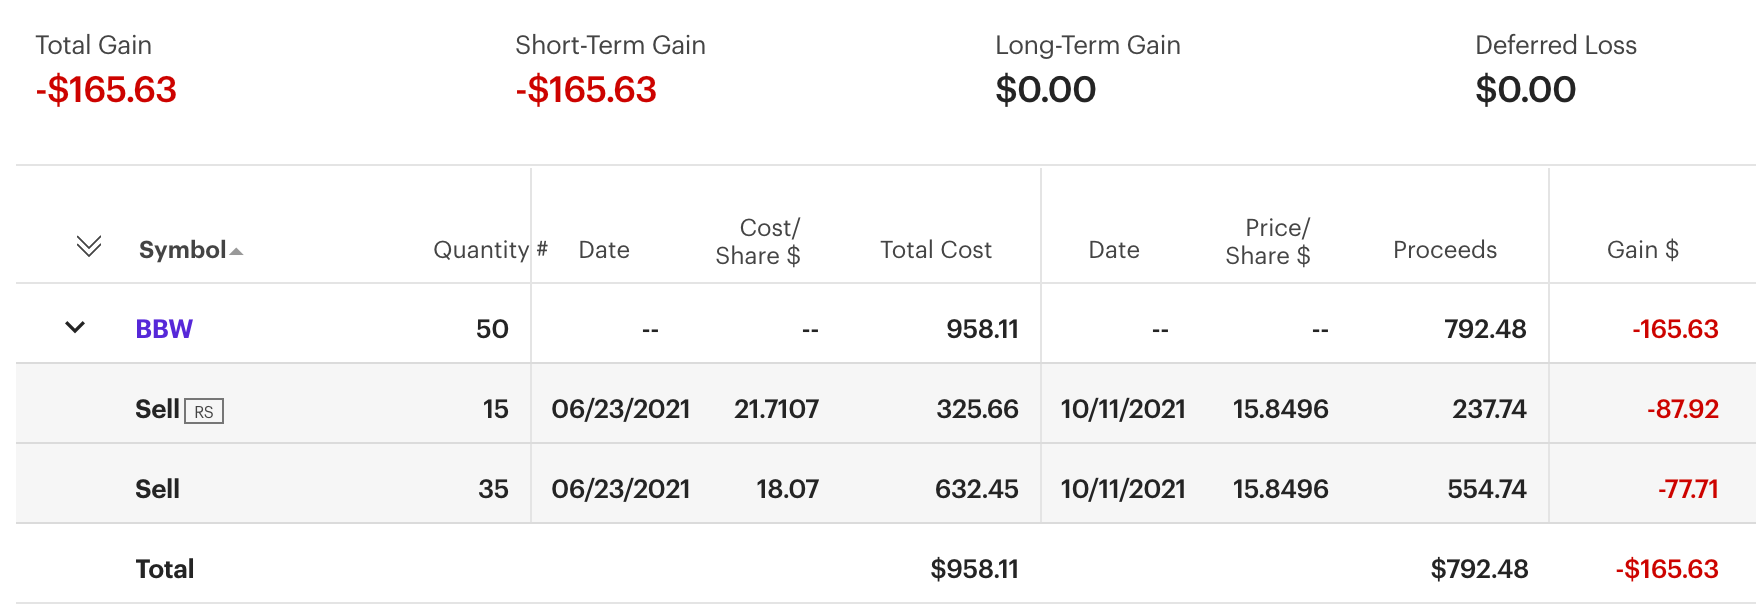The image size is (1756, 604).
Task: Click the RS badge next to Sell
Action: [204, 411]
